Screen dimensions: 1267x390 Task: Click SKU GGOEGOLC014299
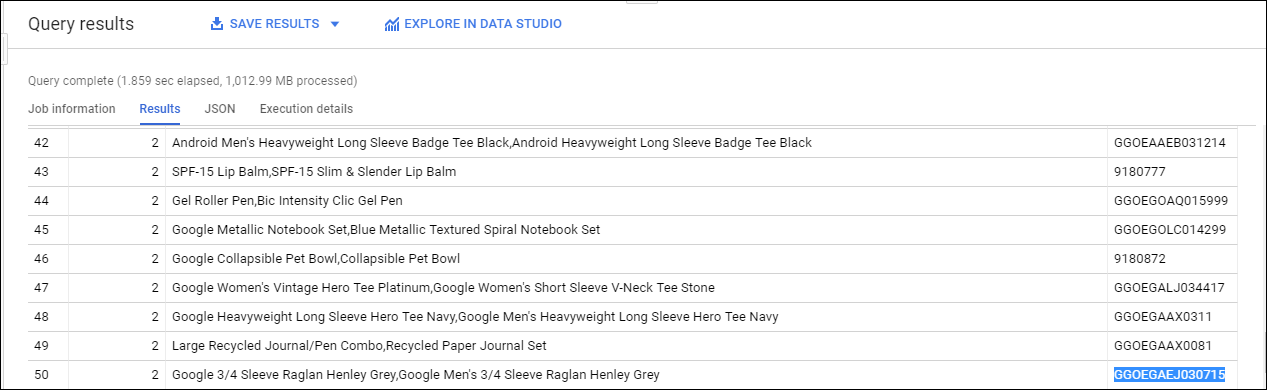tap(1170, 230)
